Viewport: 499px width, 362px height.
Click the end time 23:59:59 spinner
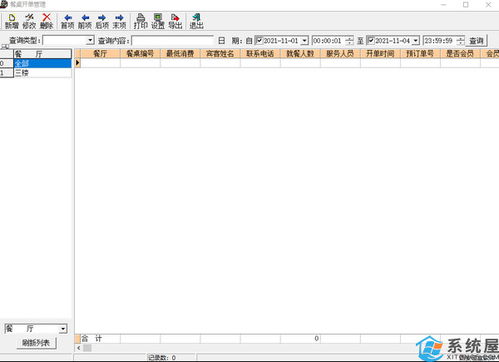(x=460, y=41)
